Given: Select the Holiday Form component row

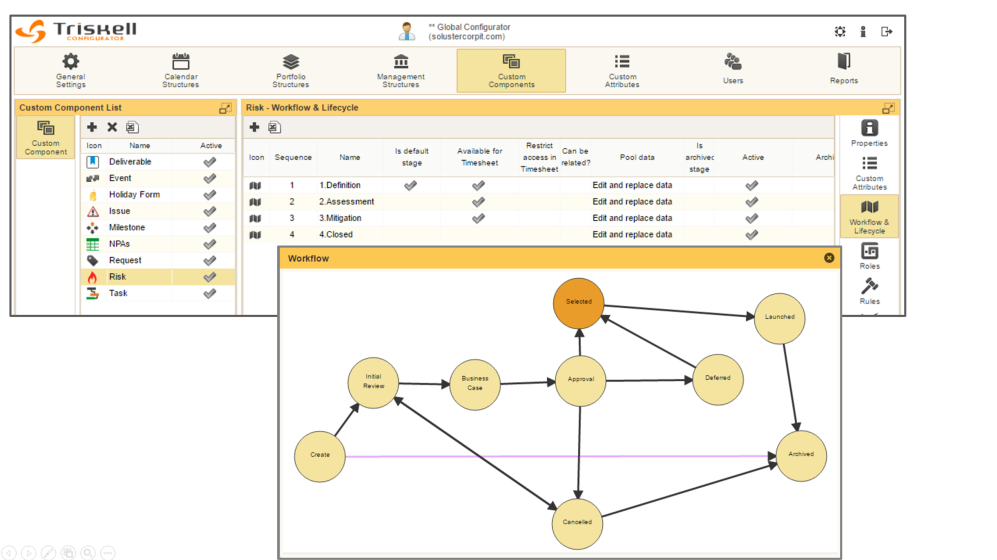Looking at the screenshot, I should pyautogui.click(x=158, y=195).
